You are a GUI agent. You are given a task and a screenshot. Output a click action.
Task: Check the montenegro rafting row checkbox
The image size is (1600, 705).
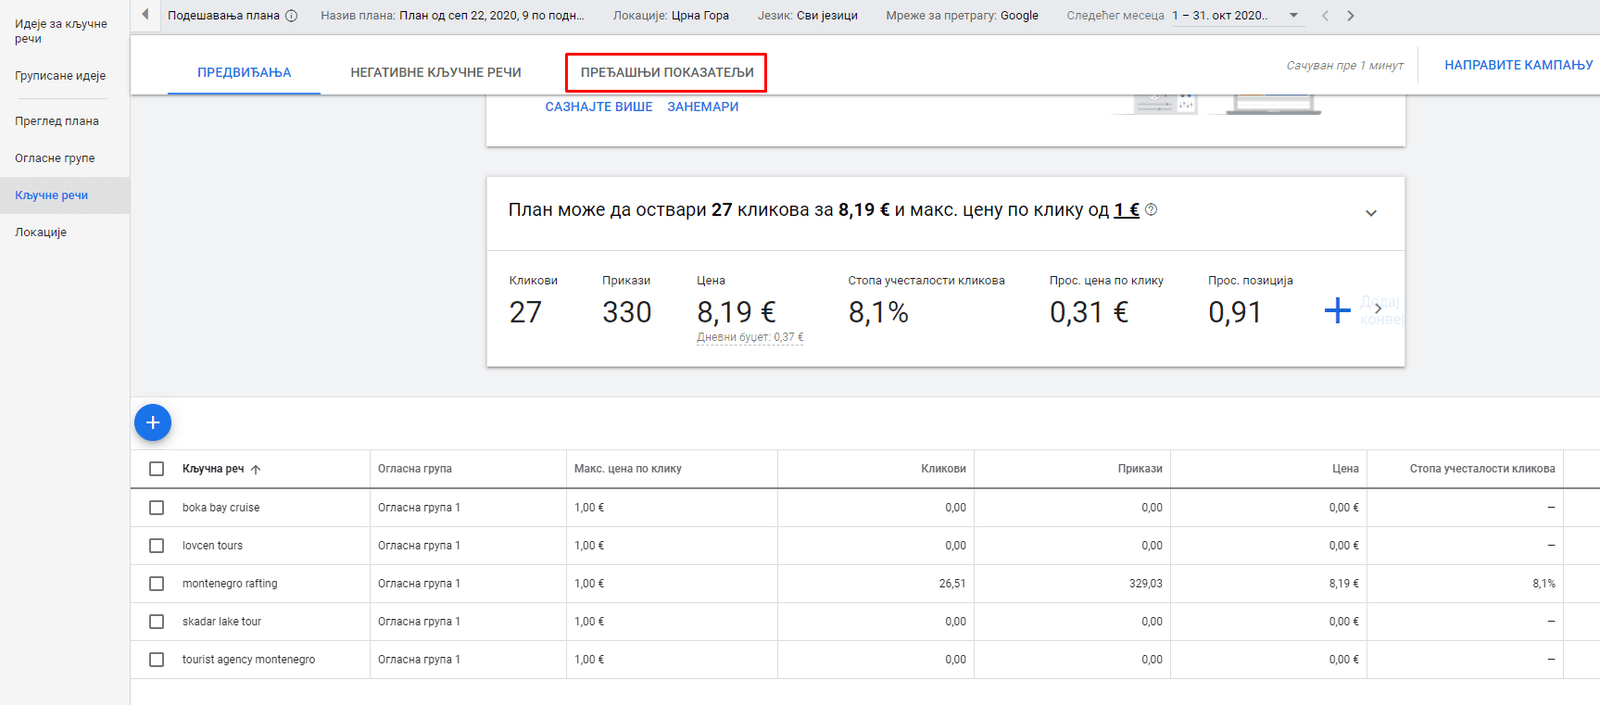(x=156, y=584)
